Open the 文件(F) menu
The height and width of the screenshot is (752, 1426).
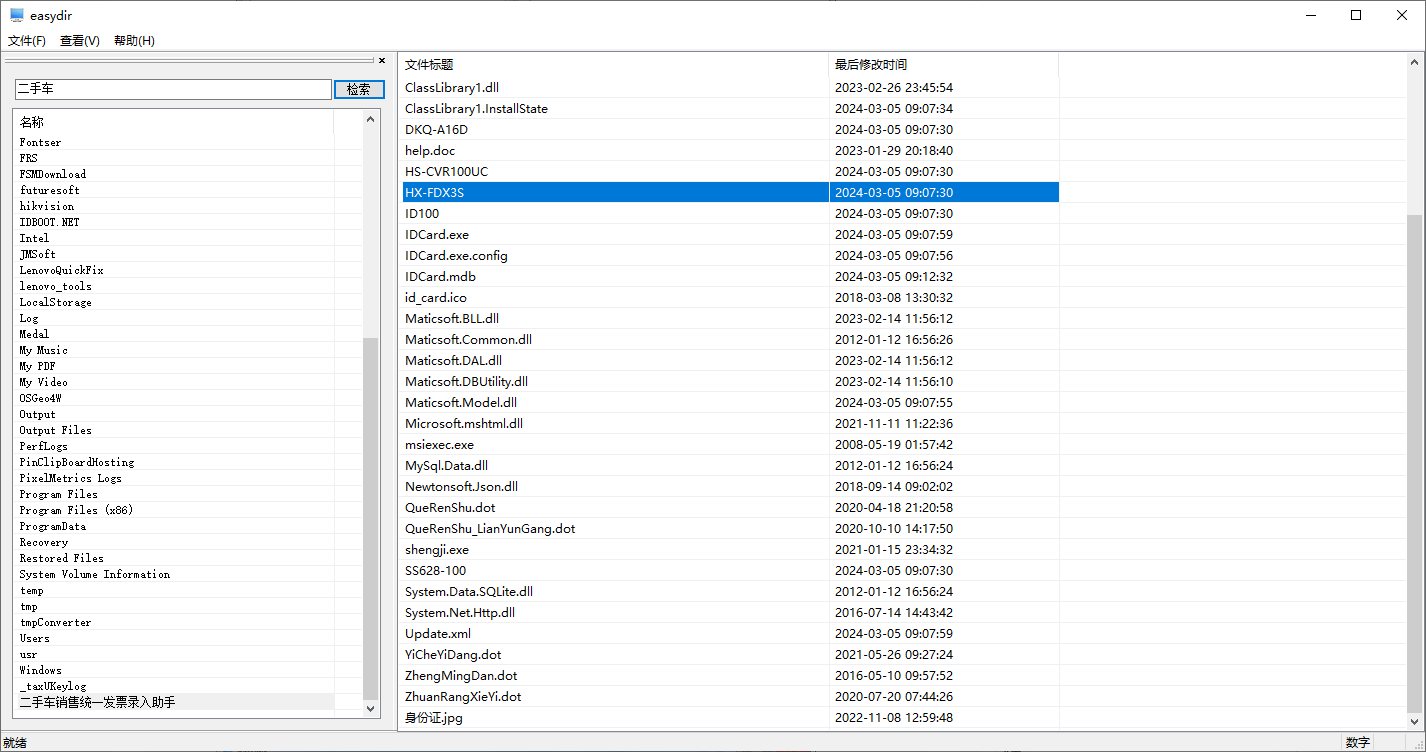point(27,41)
